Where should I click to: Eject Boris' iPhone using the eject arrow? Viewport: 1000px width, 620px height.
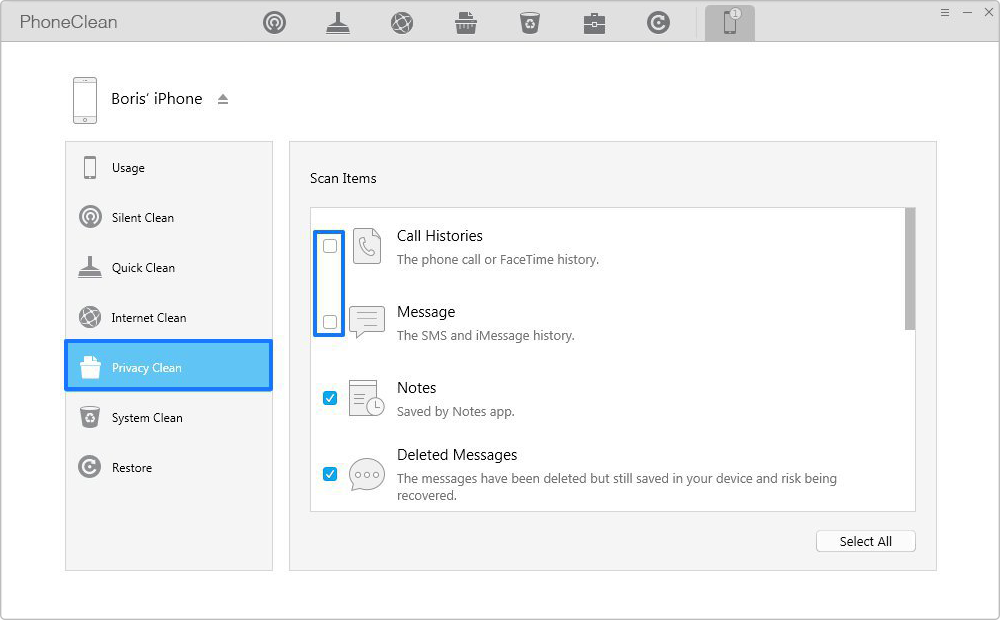[x=223, y=99]
